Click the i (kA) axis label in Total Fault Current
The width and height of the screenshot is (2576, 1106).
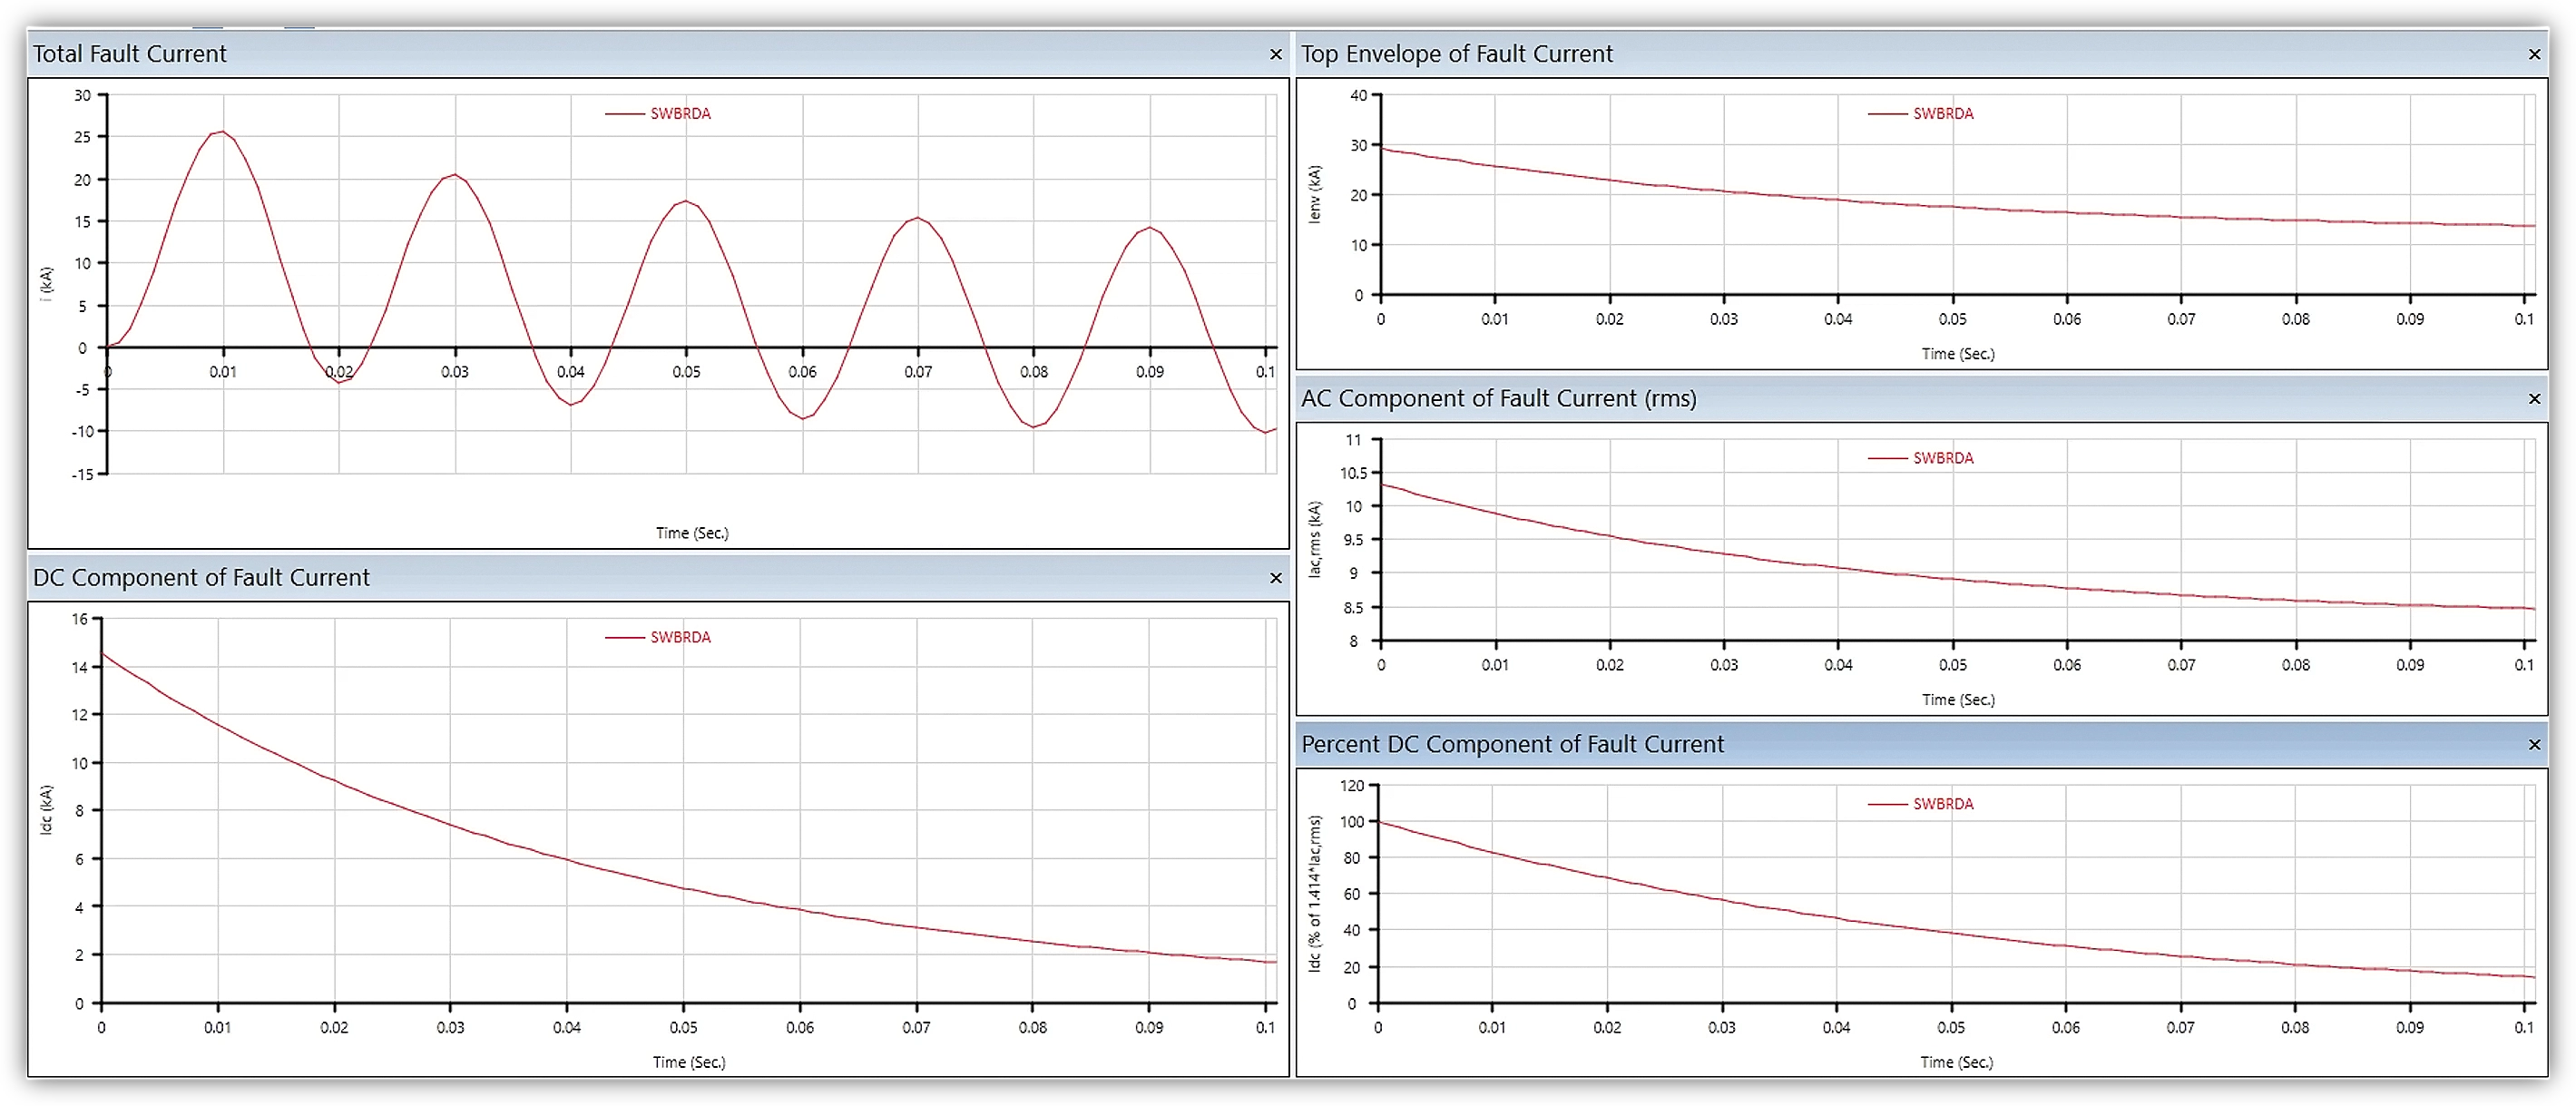click(x=46, y=284)
